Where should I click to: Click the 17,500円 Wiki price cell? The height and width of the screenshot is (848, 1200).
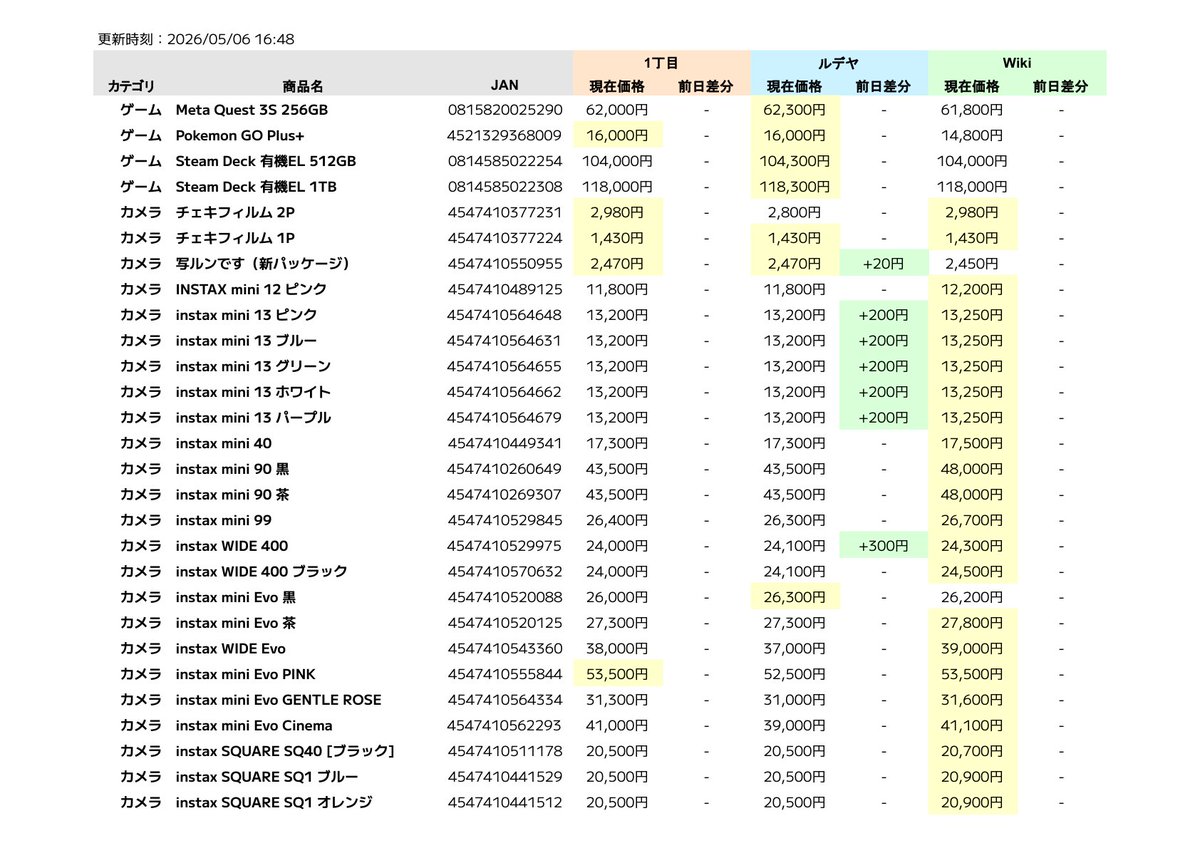coord(972,443)
